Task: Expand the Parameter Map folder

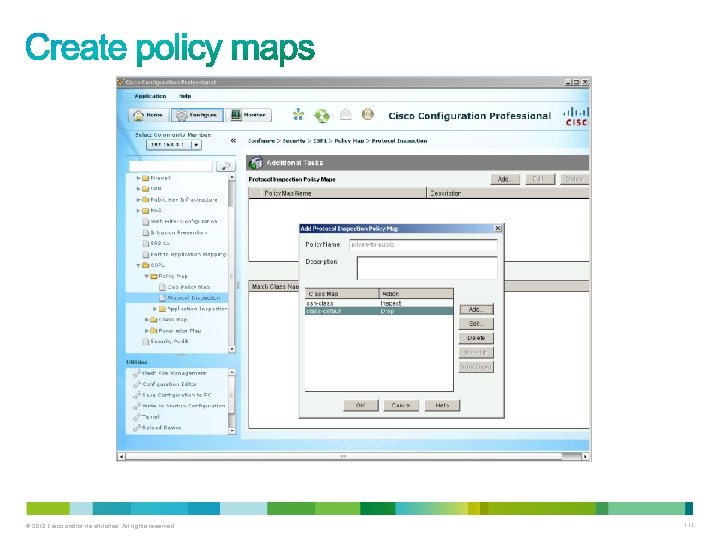Action: pos(146,331)
